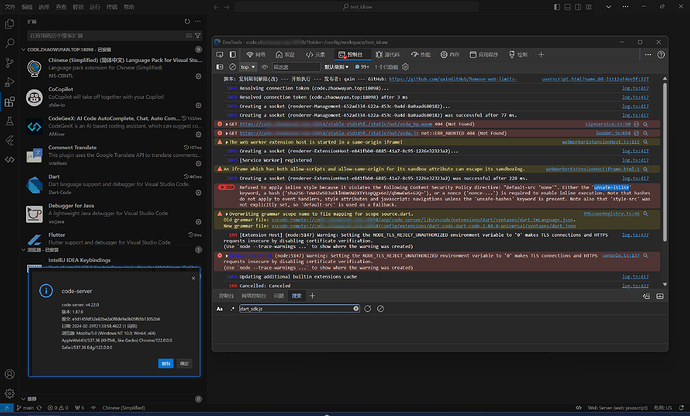This screenshot has width=690, height=416.
Task: Refresh the DevTools search results
Action: pos(367,309)
